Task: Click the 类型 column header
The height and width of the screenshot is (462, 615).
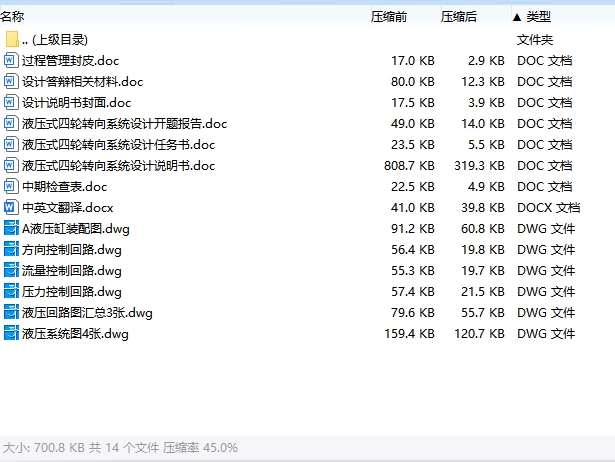Action: 539,16
